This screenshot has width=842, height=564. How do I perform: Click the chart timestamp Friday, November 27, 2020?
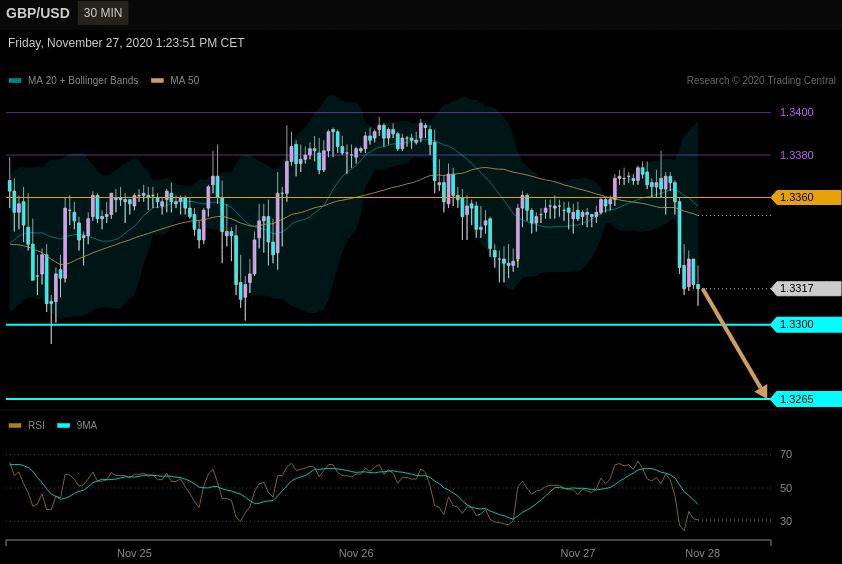(126, 43)
